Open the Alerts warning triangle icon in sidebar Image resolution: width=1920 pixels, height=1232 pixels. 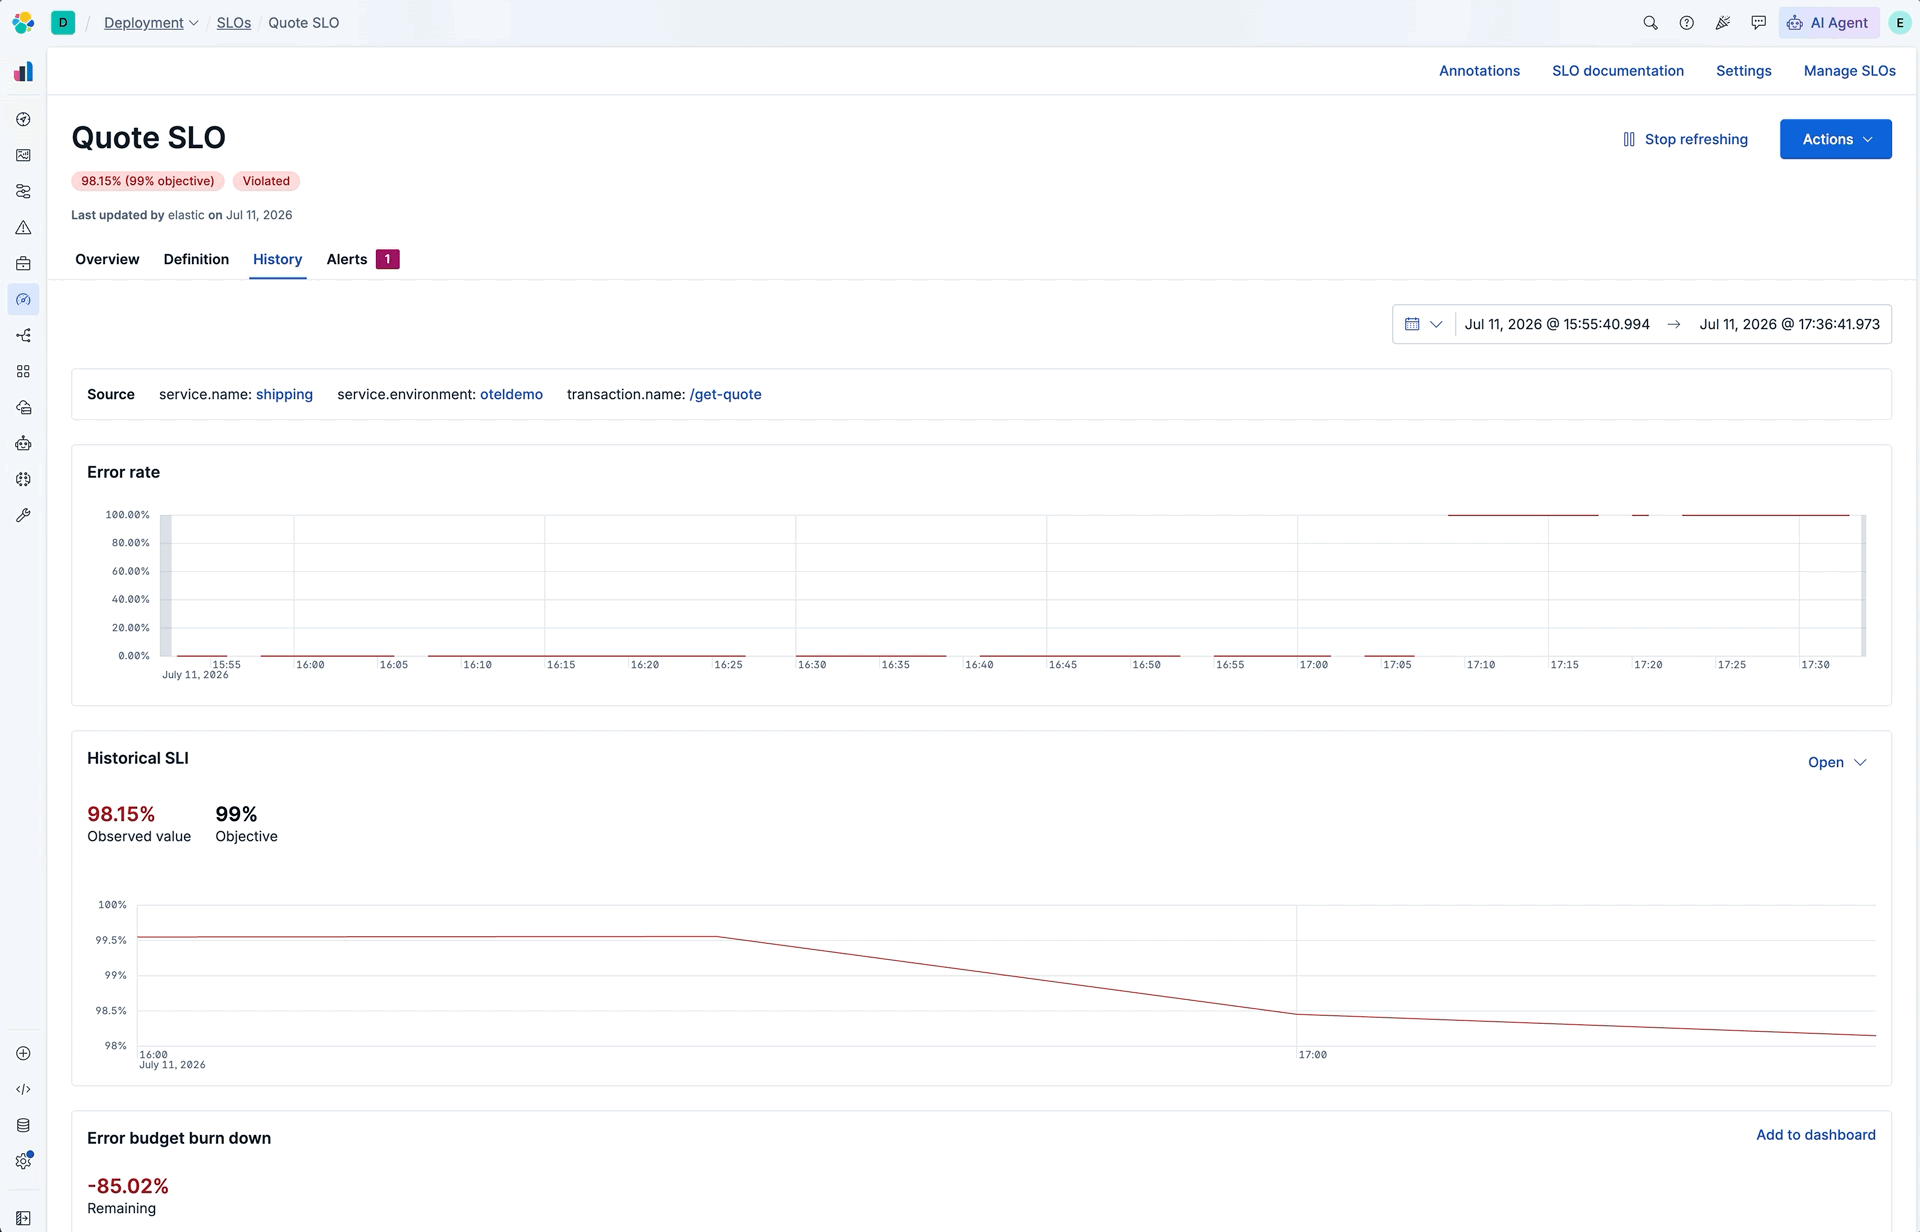tap(23, 227)
